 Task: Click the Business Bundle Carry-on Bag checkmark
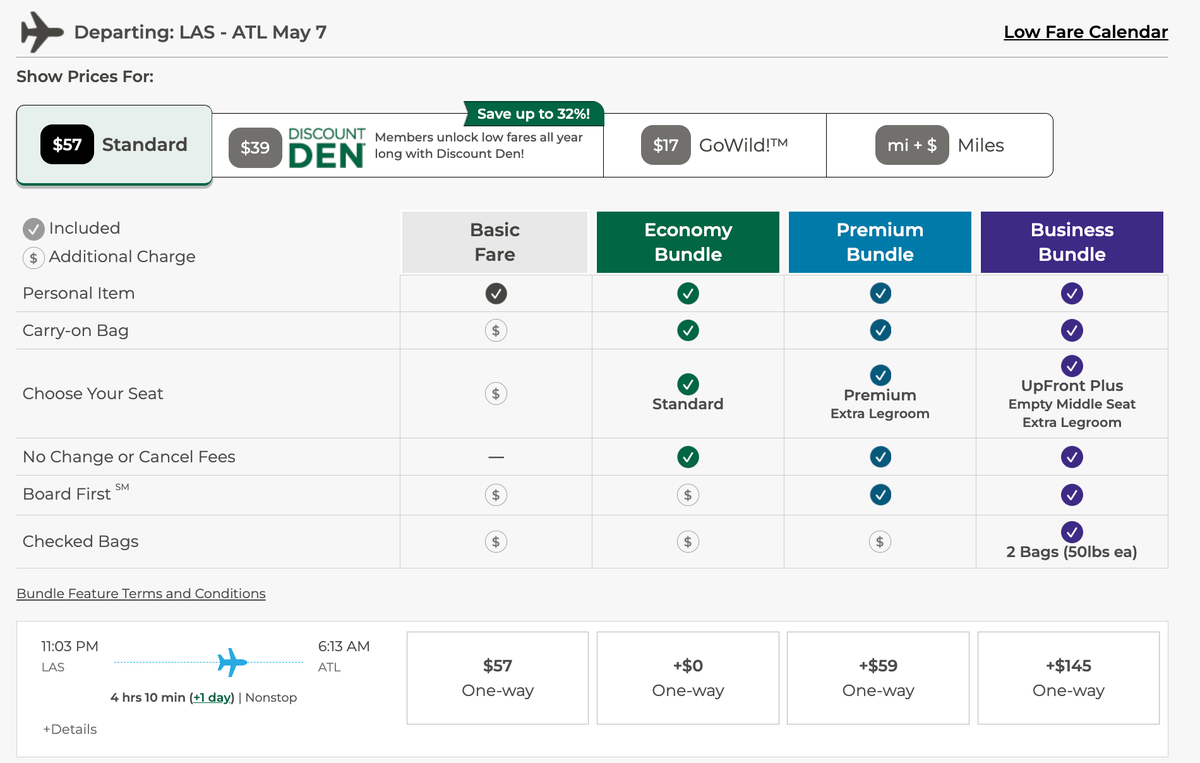pos(1072,330)
